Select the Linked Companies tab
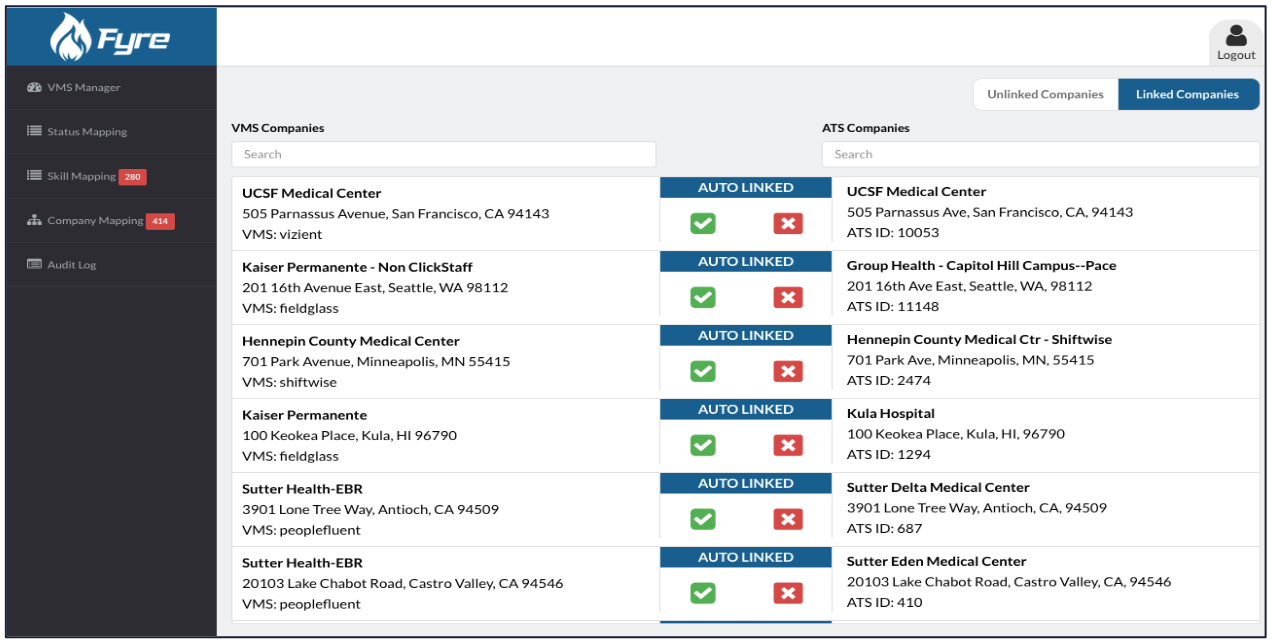The height and width of the screenshot is (644, 1271). 1189,94
